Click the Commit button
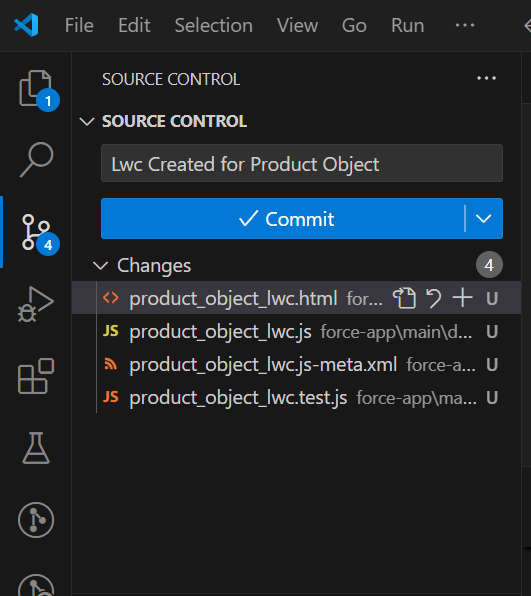The width and height of the screenshot is (531, 596). [283, 219]
